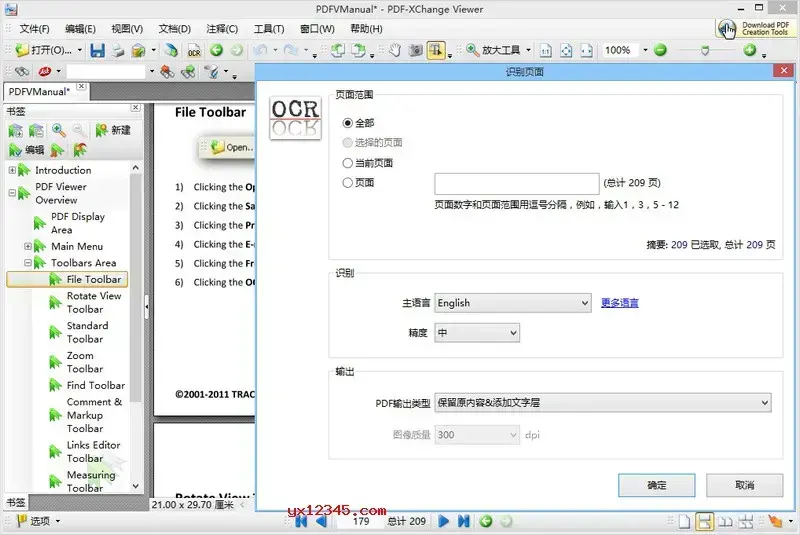Go to the first page
This screenshot has height=535, width=800.
click(x=301, y=521)
